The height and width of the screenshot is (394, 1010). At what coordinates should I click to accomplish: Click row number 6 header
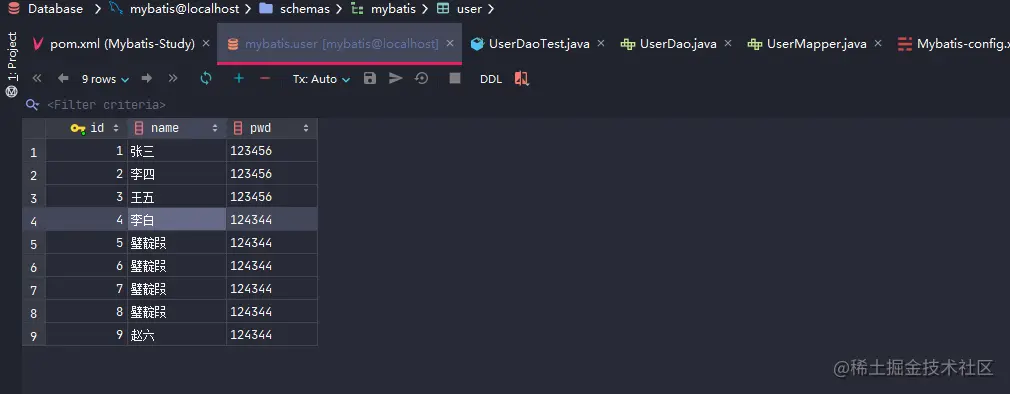(x=33, y=266)
